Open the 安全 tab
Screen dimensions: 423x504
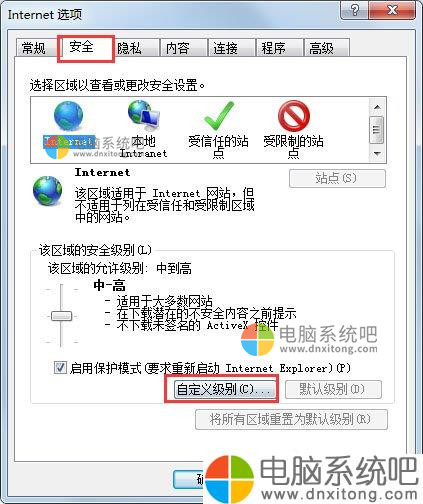coord(82,47)
